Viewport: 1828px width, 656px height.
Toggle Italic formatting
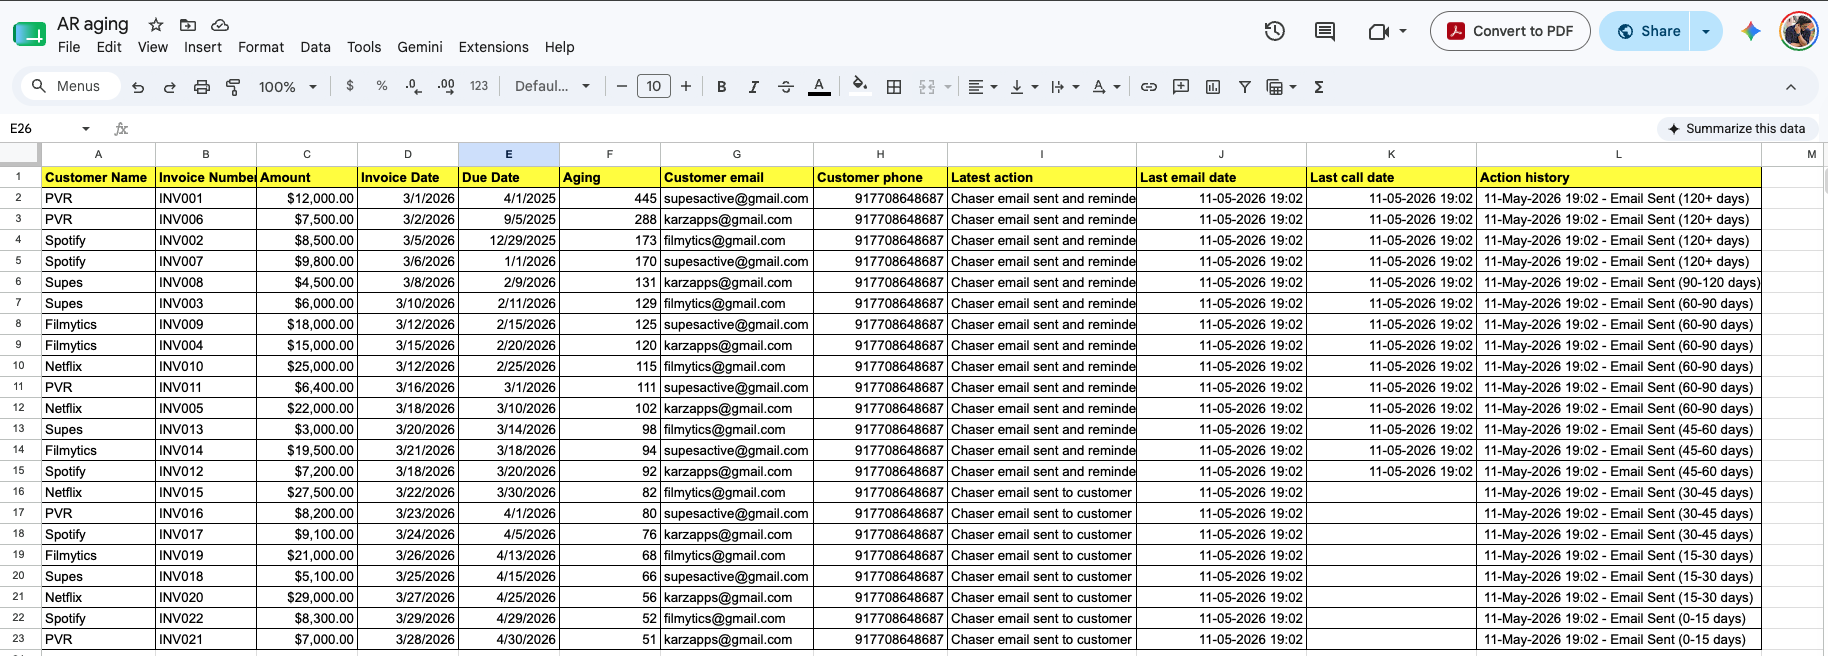pyautogui.click(x=754, y=87)
